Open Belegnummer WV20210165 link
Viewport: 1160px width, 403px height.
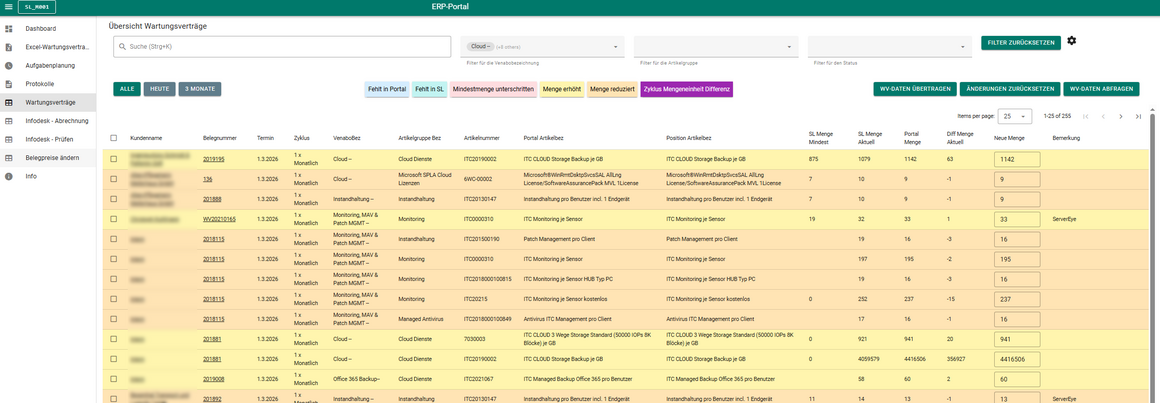click(x=219, y=218)
